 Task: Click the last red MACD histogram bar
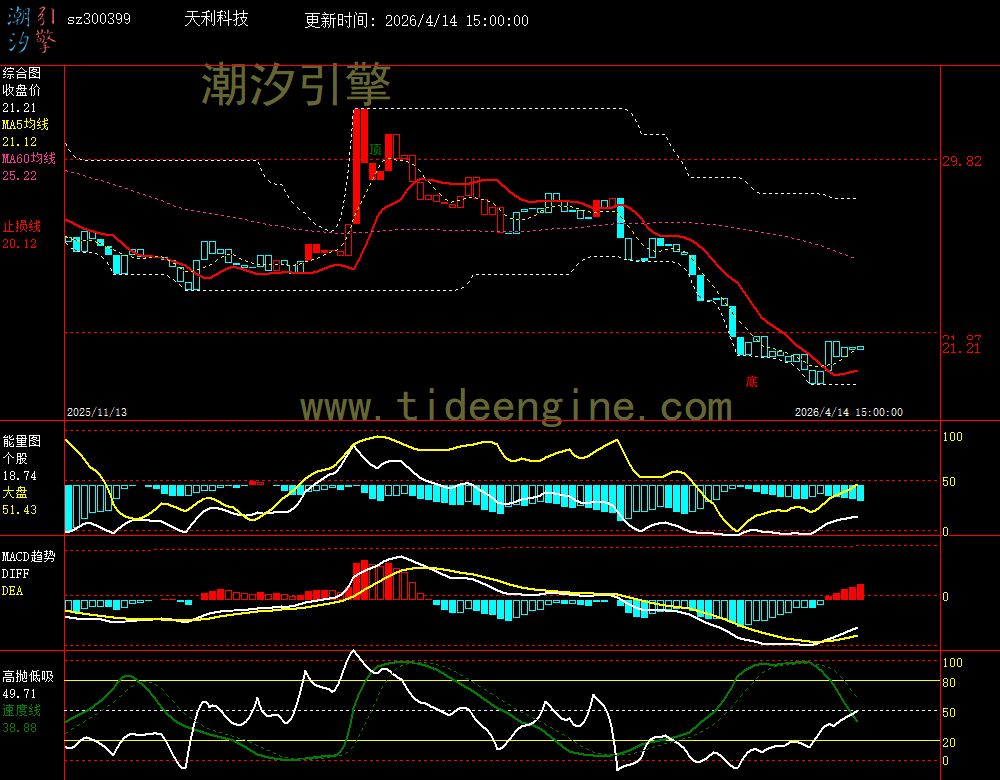click(x=860, y=591)
